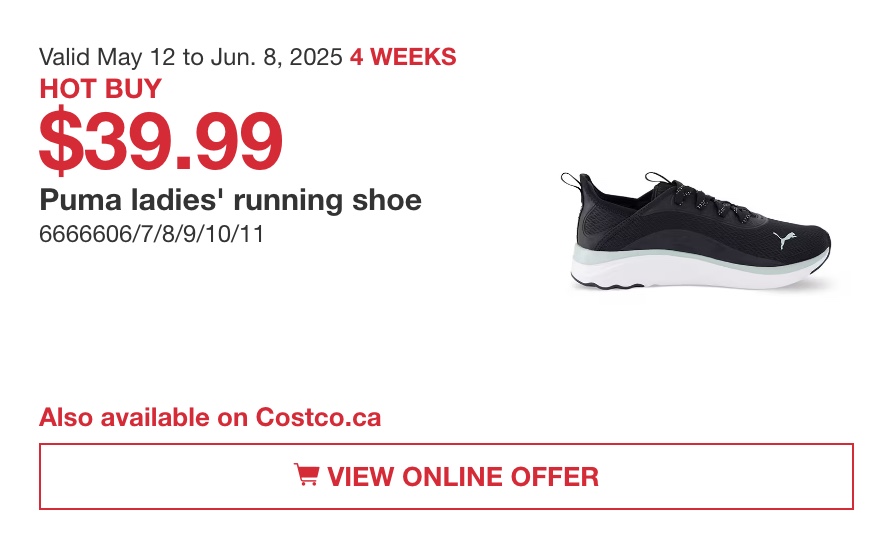The height and width of the screenshot is (546, 888).
Task: Click the Jun. 8, 2025 end date
Action: 276,57
